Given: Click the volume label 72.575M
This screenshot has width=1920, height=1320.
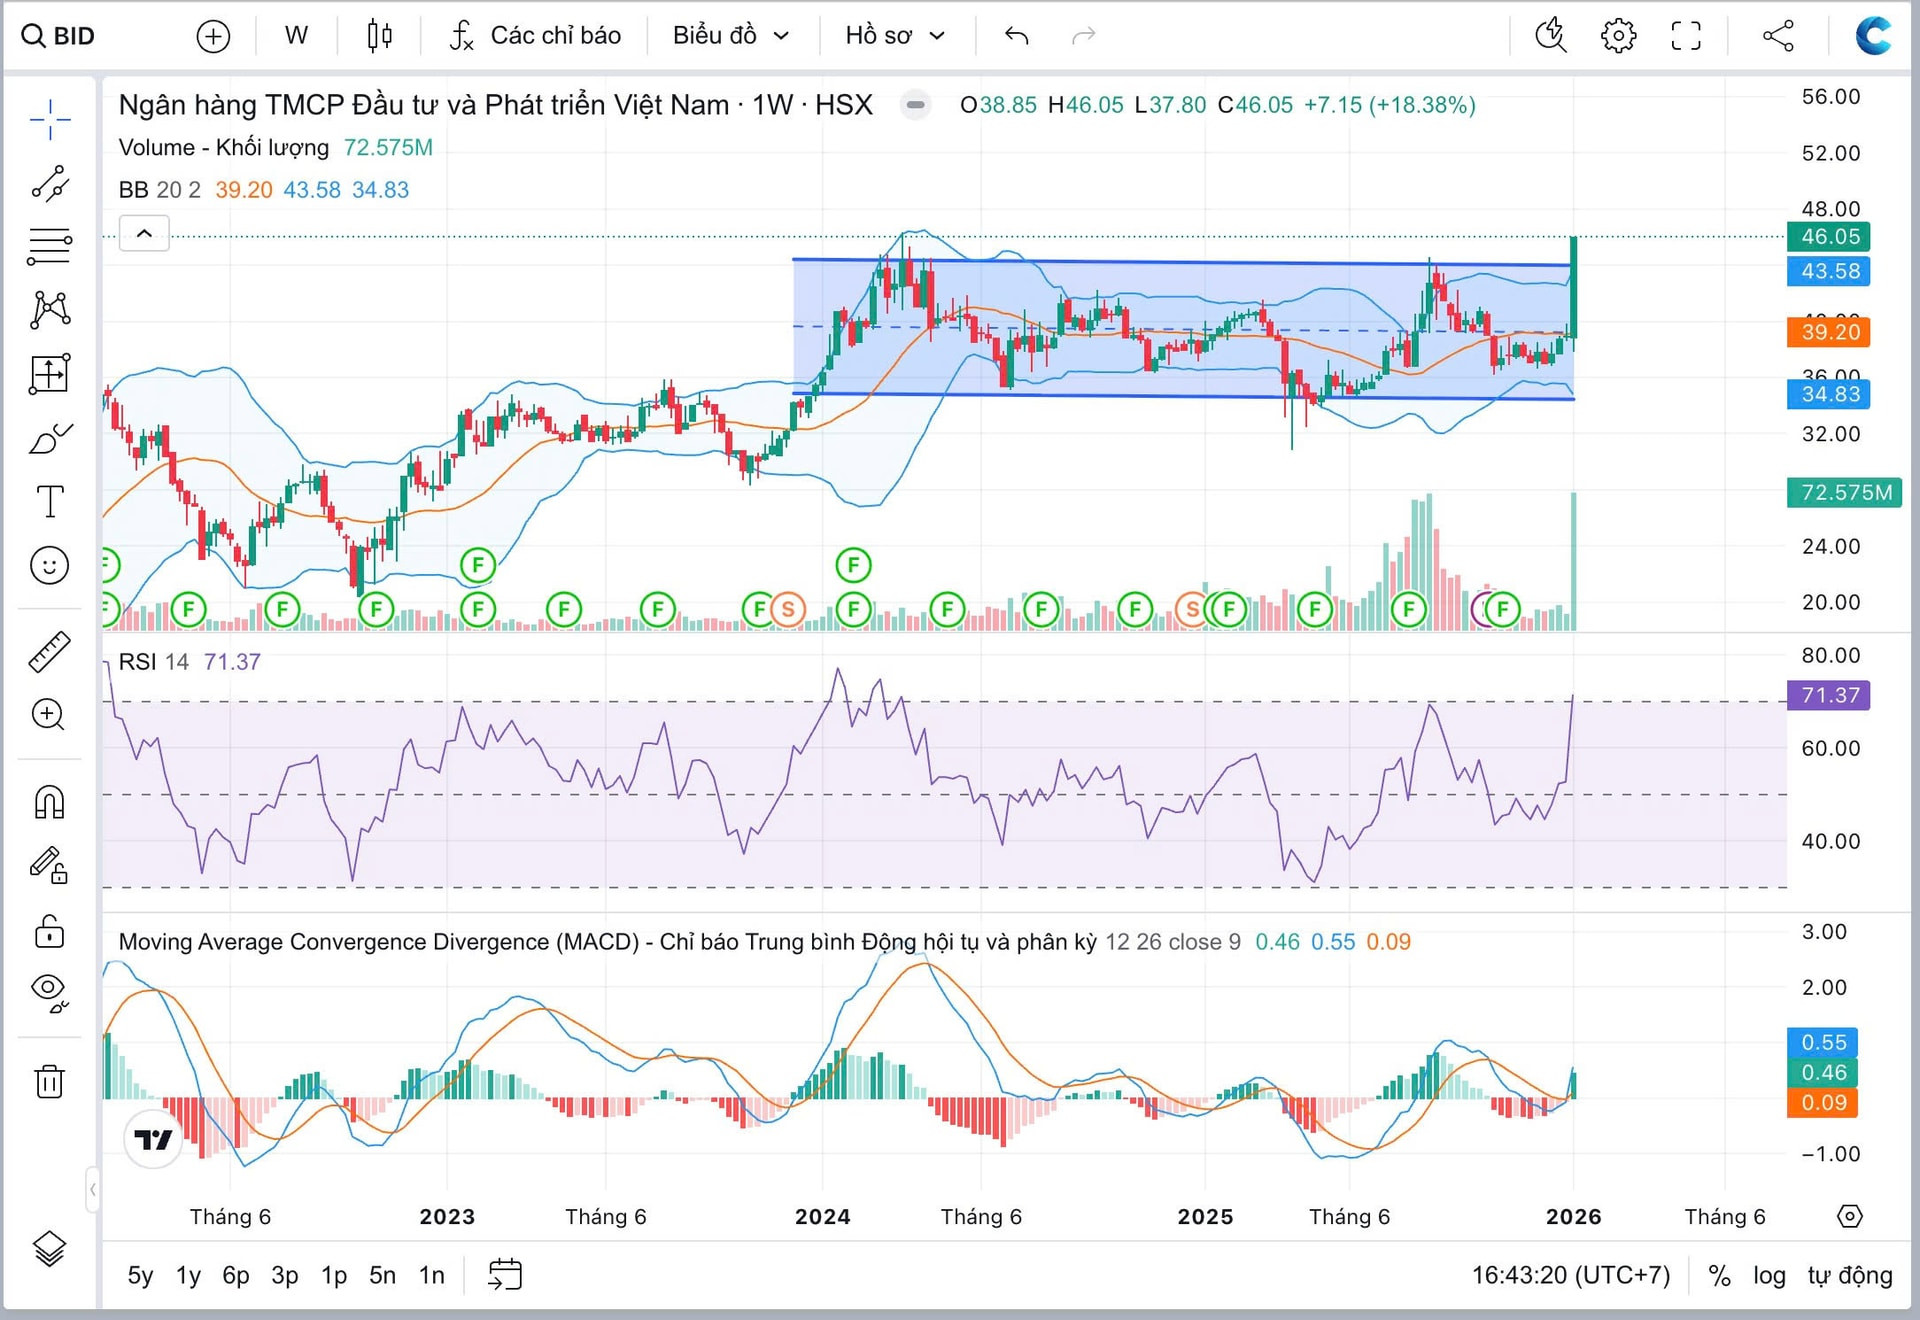Looking at the screenshot, I should click(1845, 493).
